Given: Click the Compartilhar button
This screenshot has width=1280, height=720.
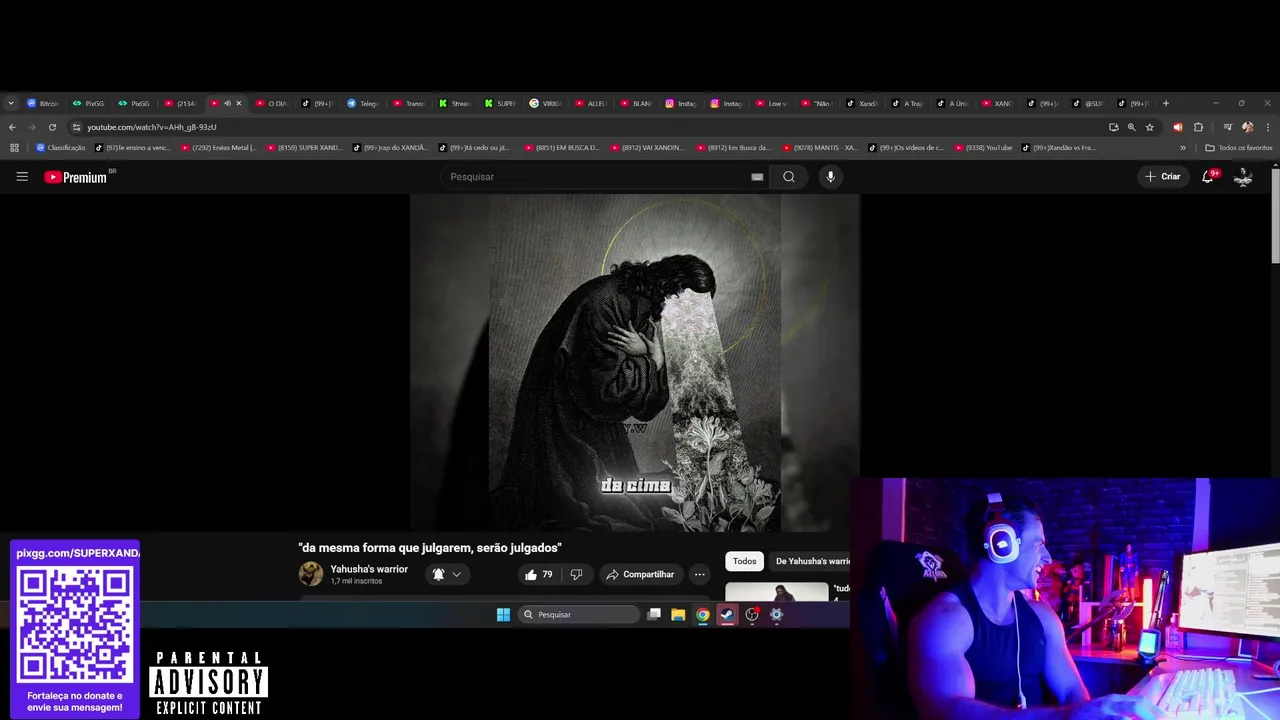Looking at the screenshot, I should coord(640,574).
